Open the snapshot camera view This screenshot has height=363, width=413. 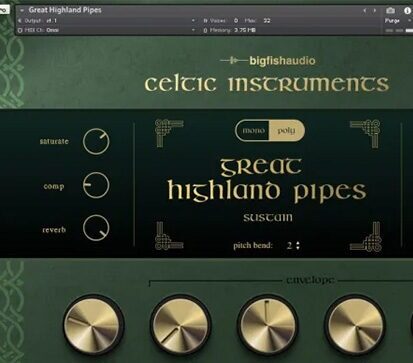[x=390, y=10]
